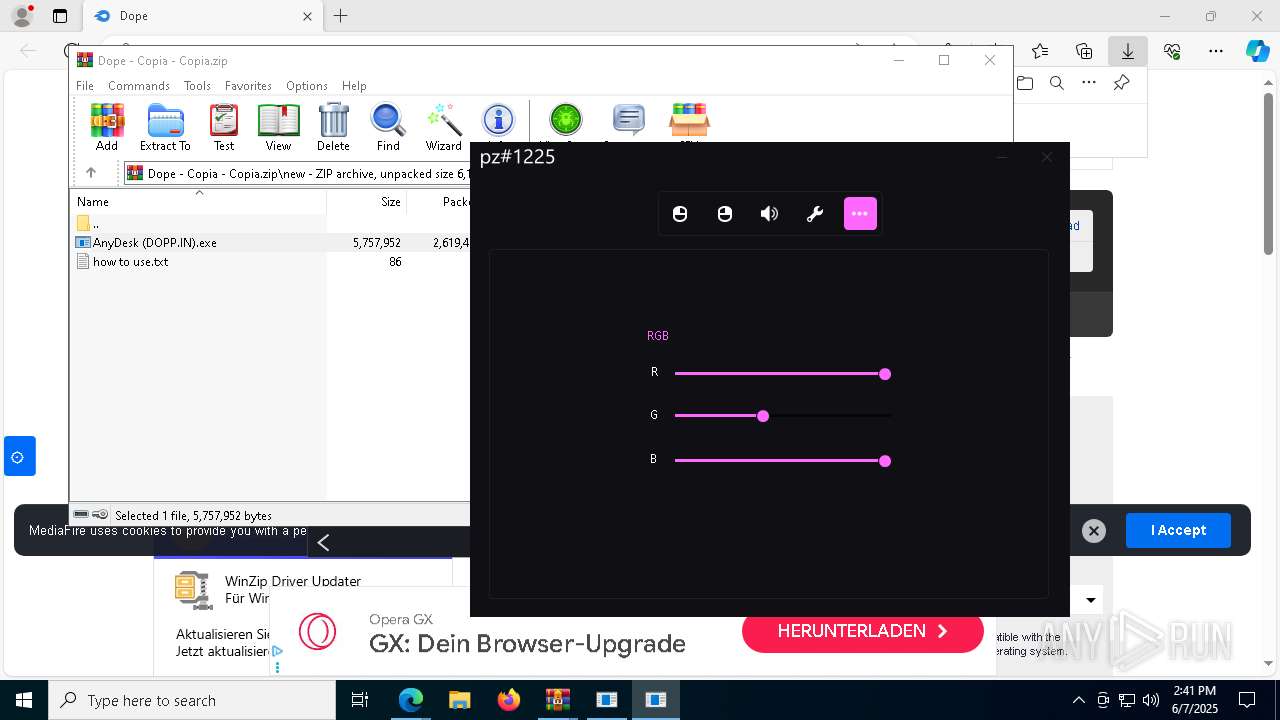Go up one folder level in WinRAR
Image resolution: width=1280 pixels, height=720 pixels.
pyautogui.click(x=90, y=173)
